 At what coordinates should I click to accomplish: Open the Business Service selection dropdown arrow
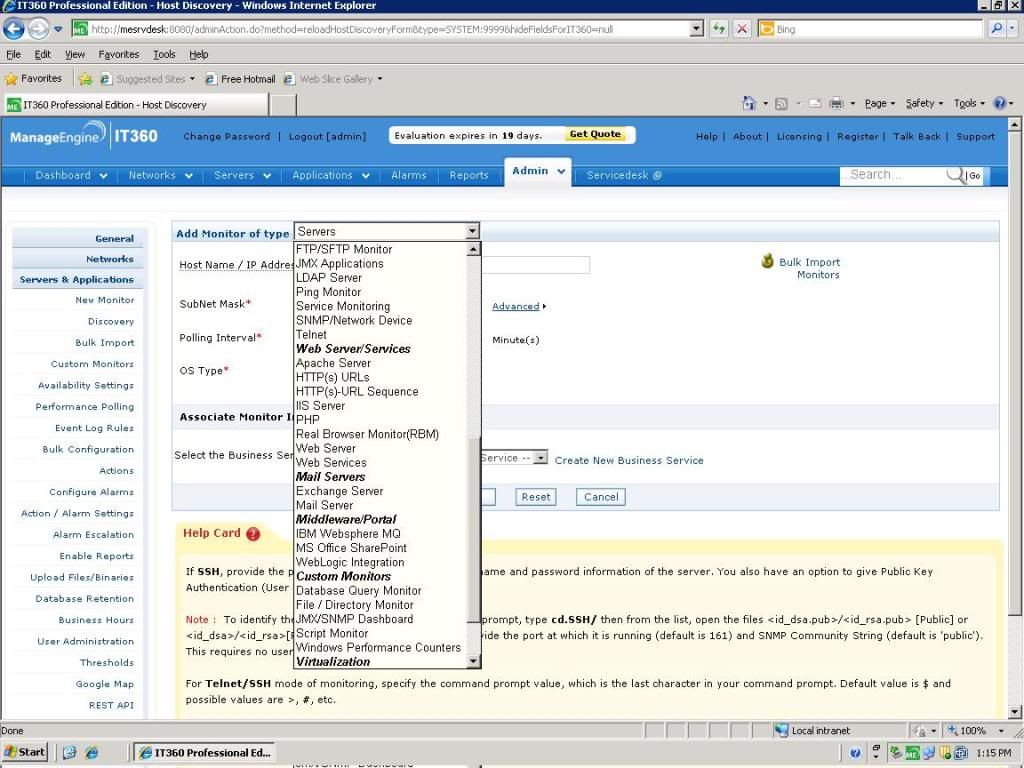click(x=540, y=458)
